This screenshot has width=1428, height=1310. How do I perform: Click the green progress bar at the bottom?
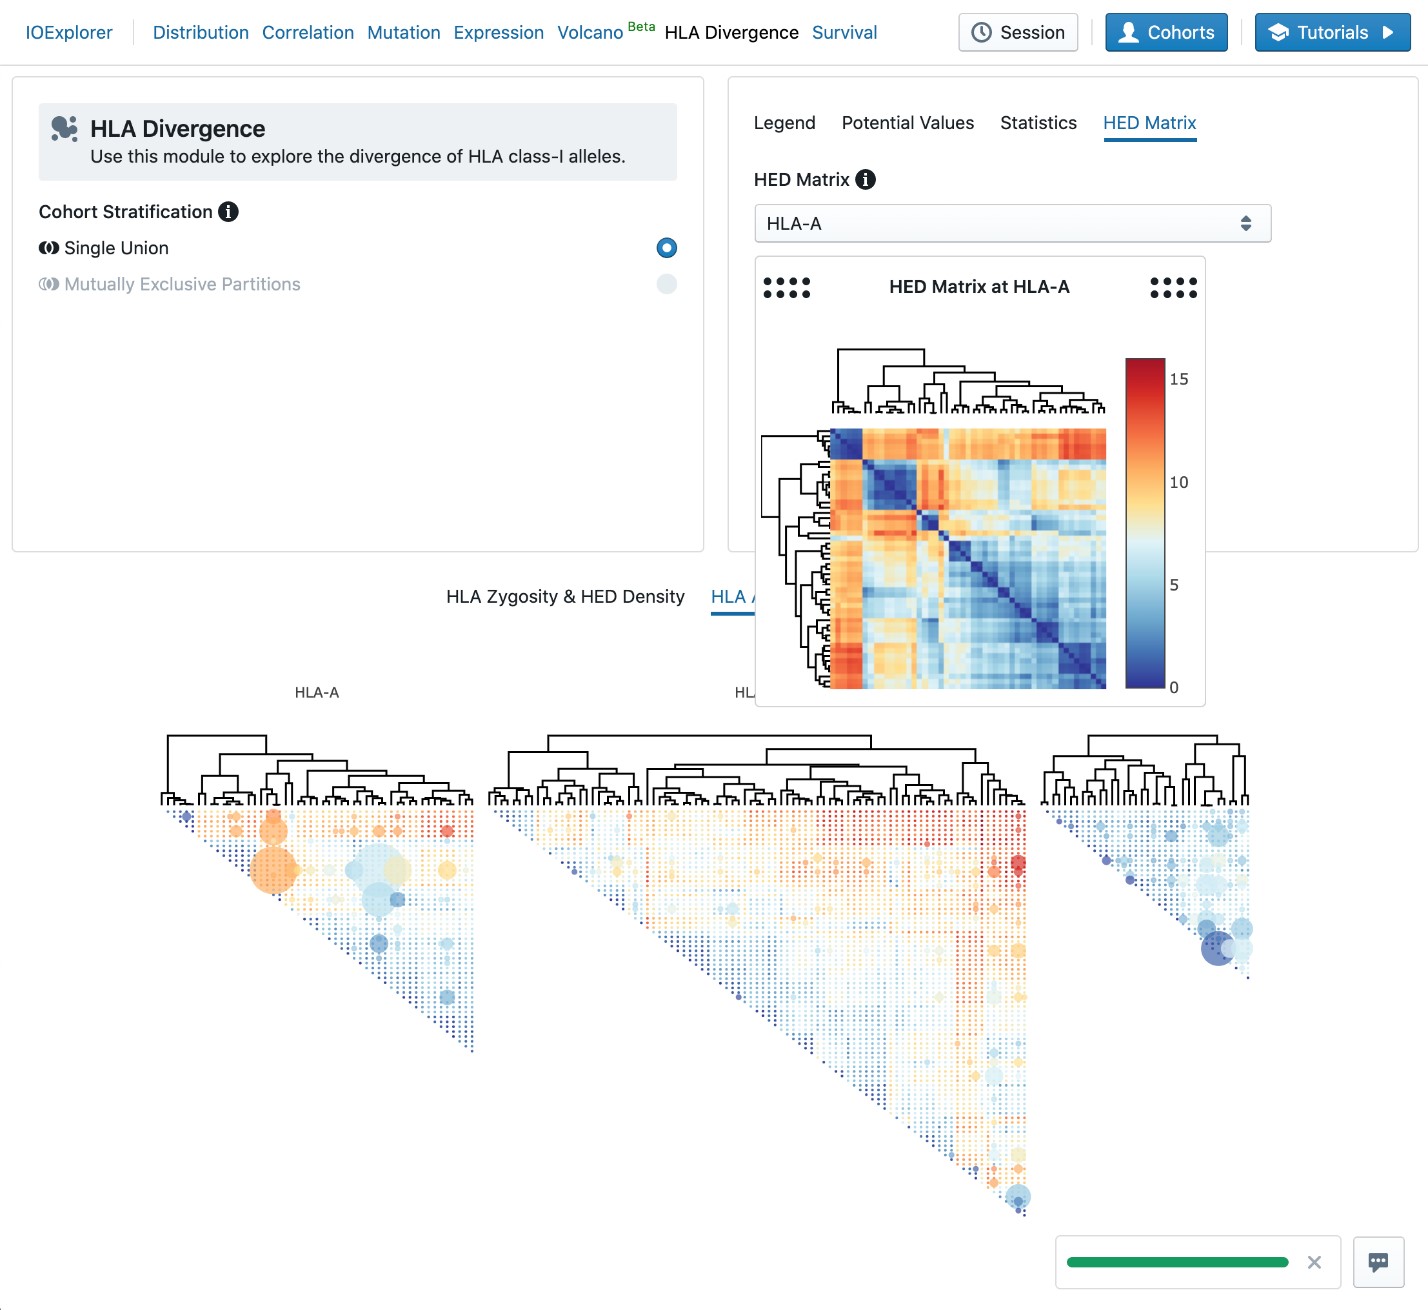click(1176, 1262)
